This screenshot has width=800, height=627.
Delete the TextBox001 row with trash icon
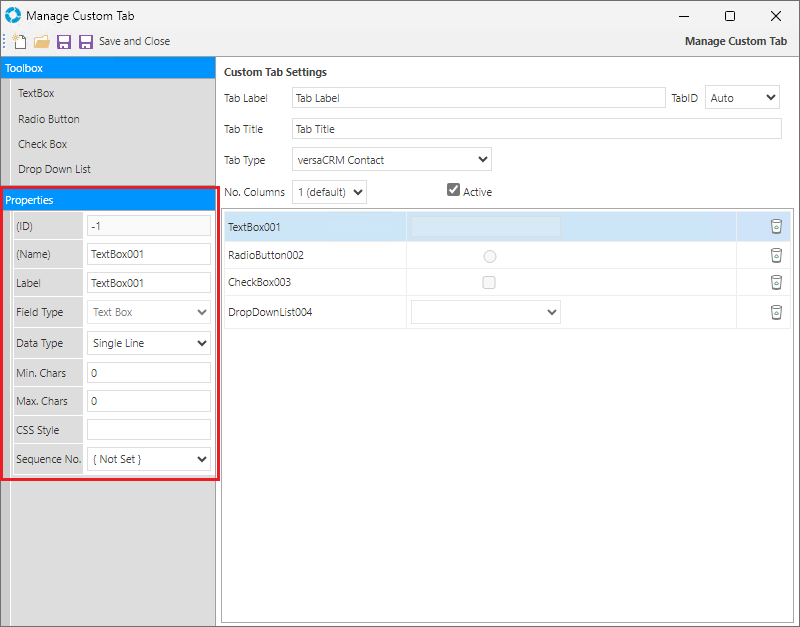pos(776,227)
